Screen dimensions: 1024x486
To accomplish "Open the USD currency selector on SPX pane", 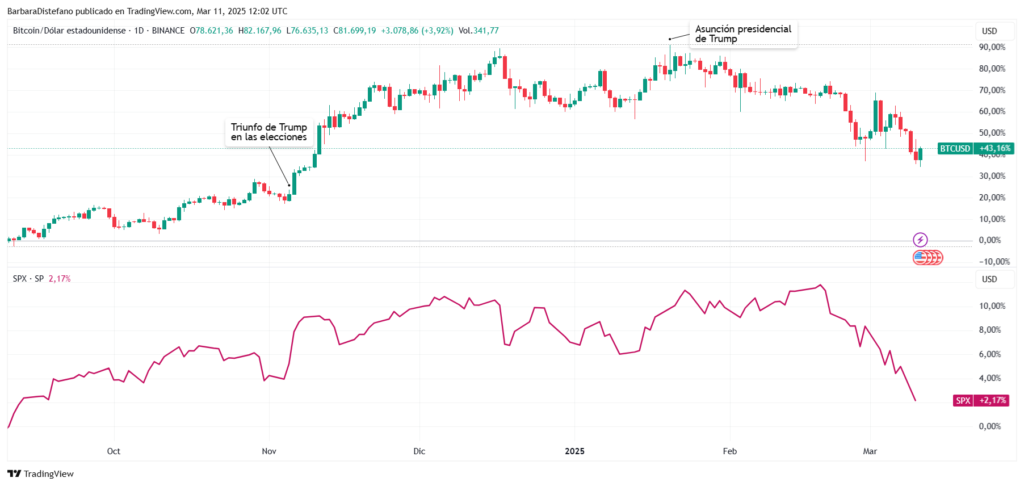I will 989,279.
